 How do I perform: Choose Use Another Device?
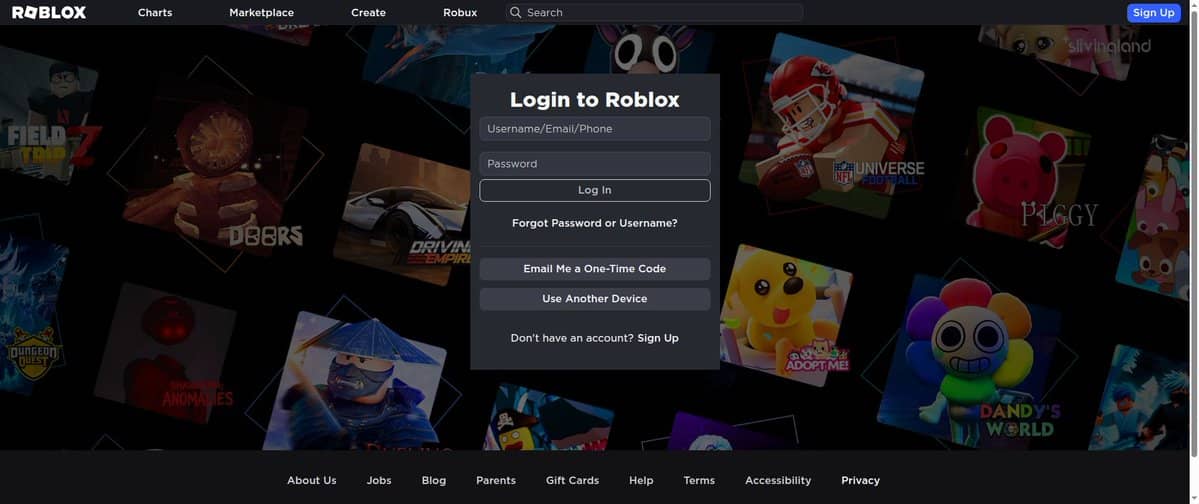(595, 299)
